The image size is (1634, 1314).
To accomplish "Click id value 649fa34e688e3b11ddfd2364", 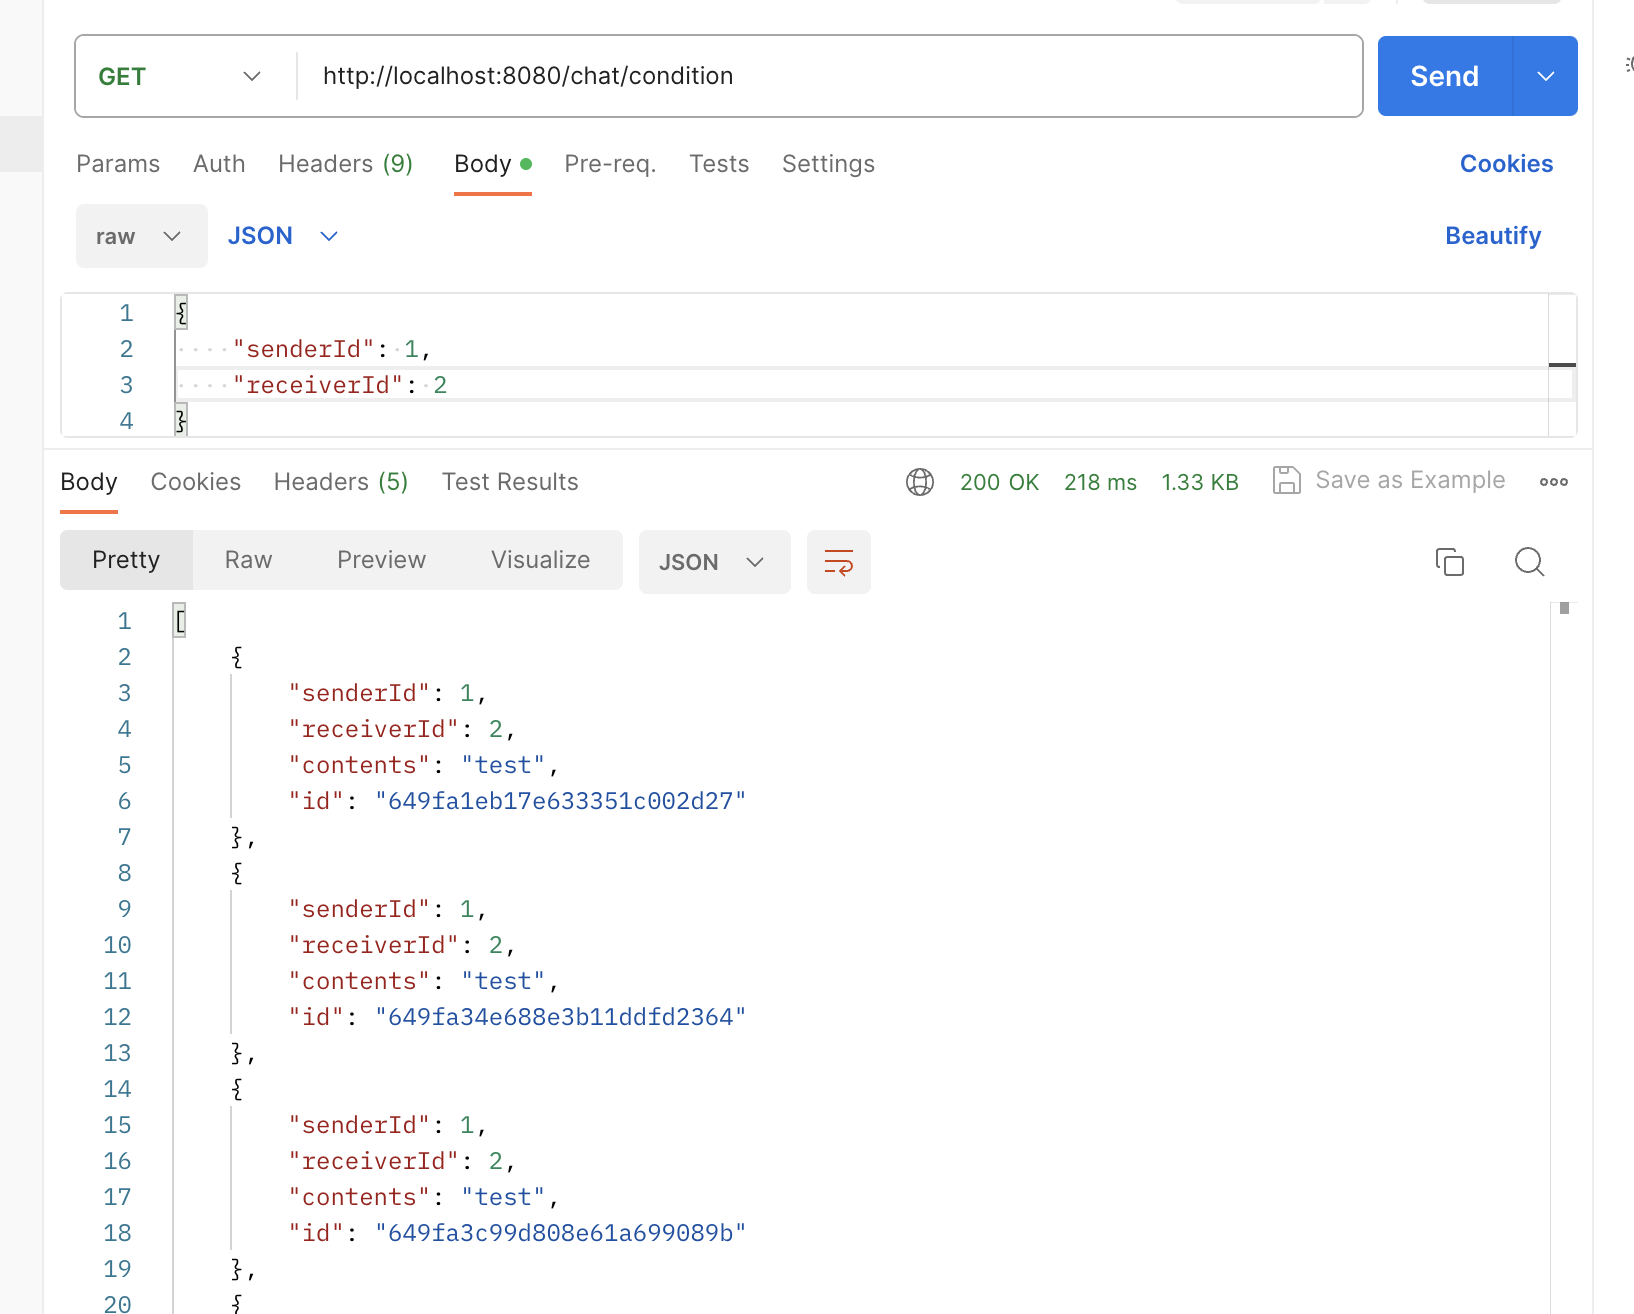I will pyautogui.click(x=561, y=1017).
